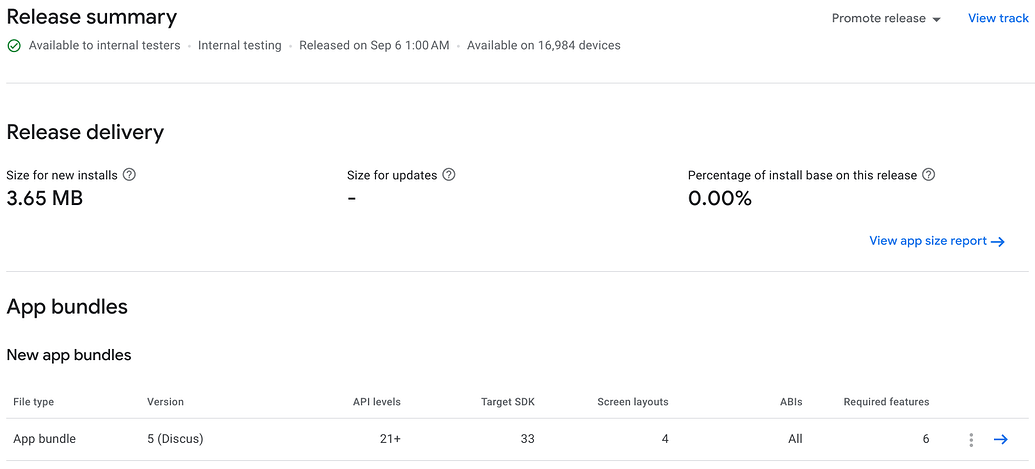Image resolution: width=1035 pixels, height=469 pixels.
Task: Open help icon for Size for new installs
Action: tap(129, 175)
